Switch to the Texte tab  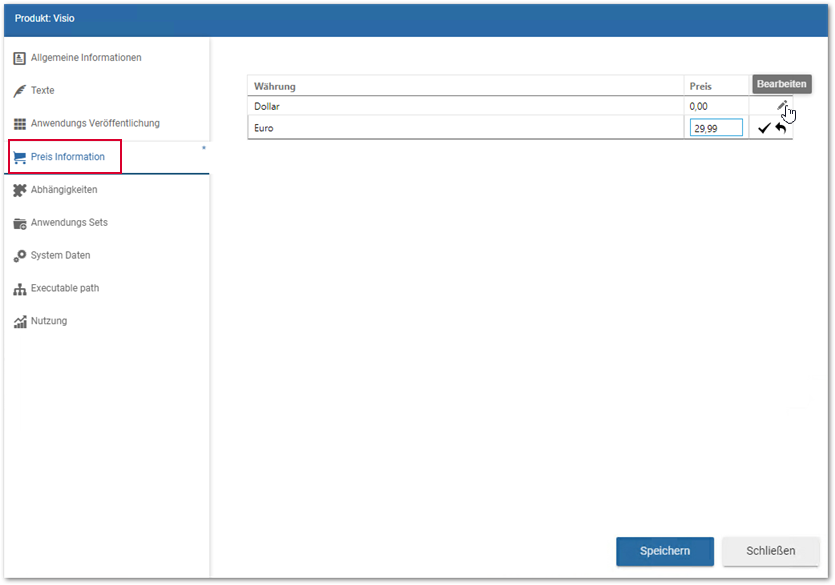point(107,90)
